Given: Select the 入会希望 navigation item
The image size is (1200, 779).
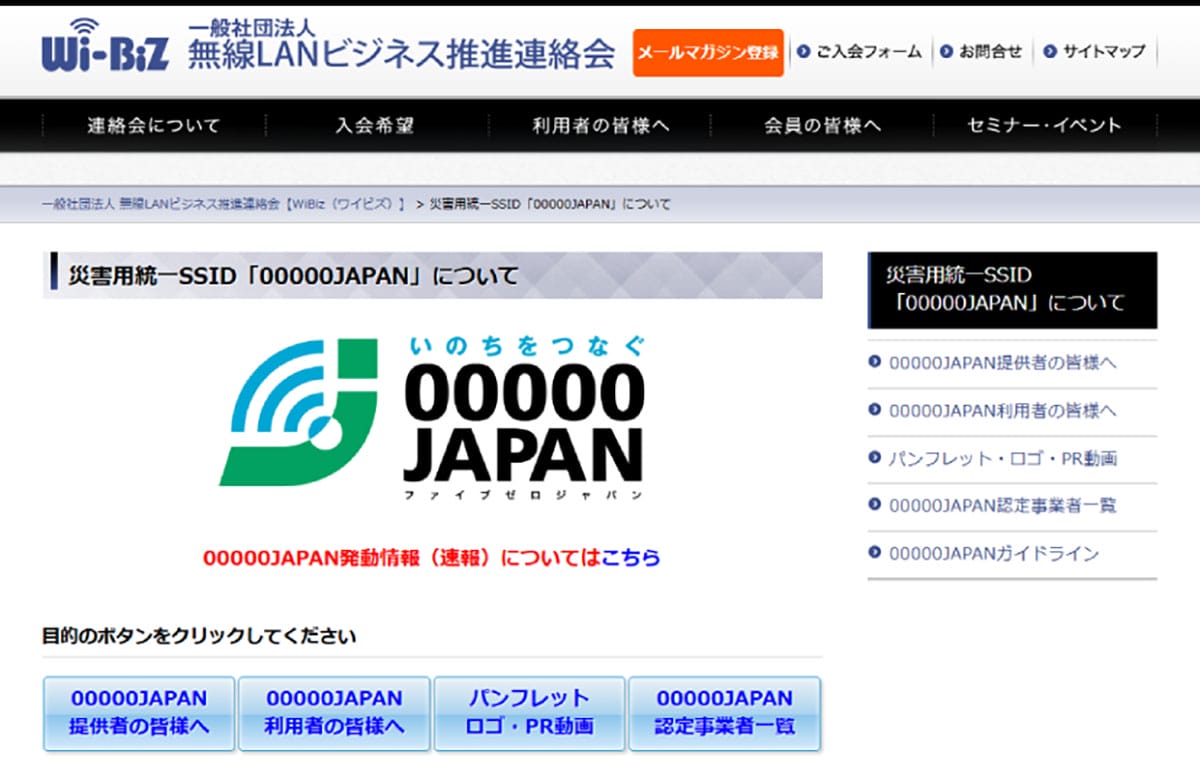Looking at the screenshot, I should [375, 126].
